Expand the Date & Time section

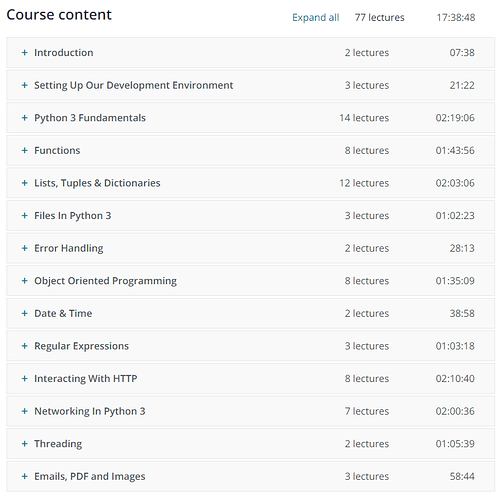click(x=250, y=314)
